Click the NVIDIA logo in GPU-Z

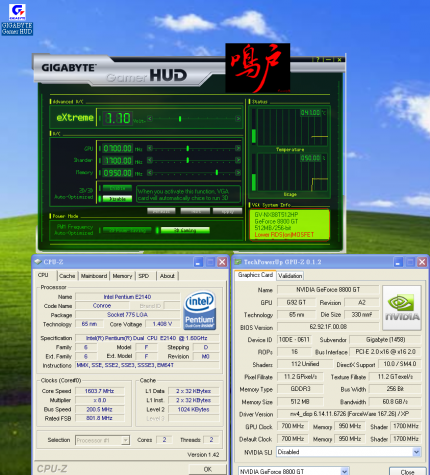pos(402,308)
